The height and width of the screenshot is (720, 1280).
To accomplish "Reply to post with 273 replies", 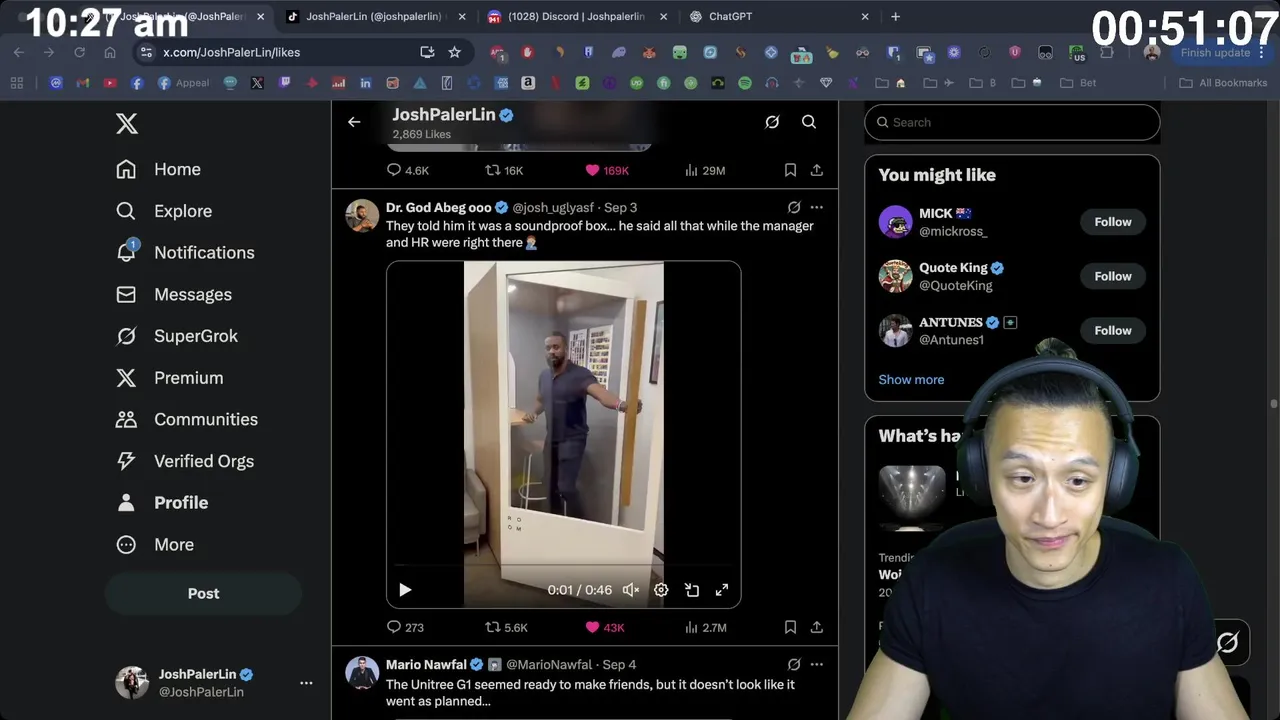I will coord(406,627).
